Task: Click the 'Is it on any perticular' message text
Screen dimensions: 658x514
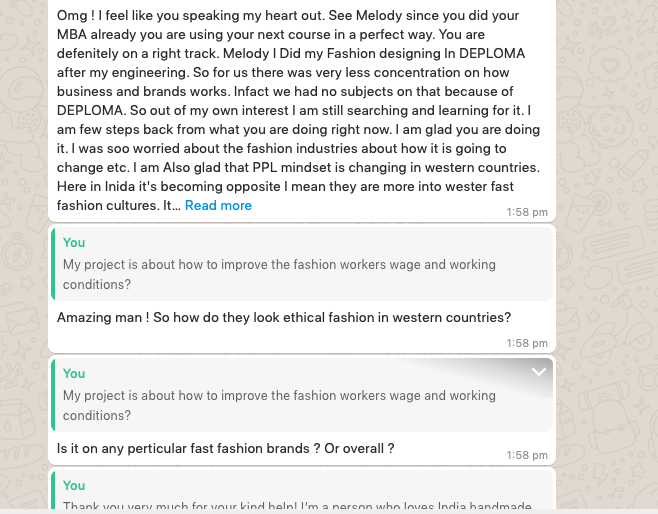Action: coord(225,448)
